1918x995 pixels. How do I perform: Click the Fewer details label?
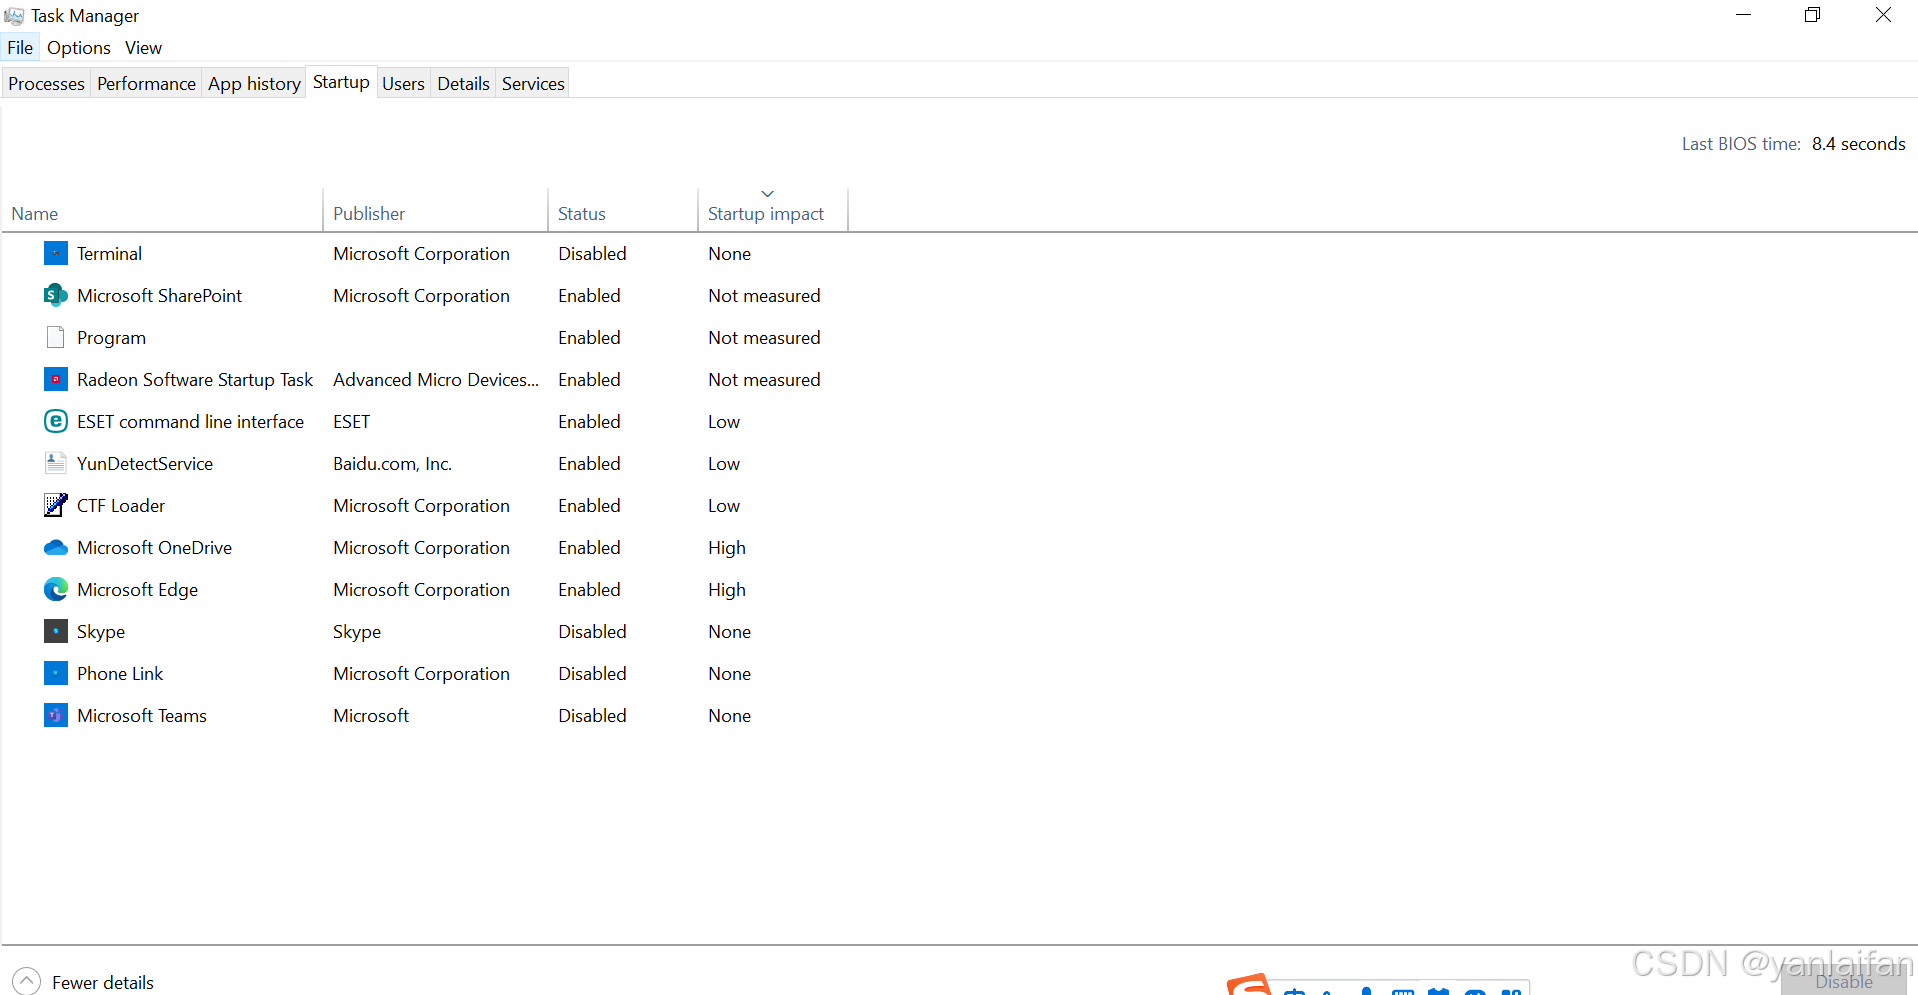click(x=103, y=983)
